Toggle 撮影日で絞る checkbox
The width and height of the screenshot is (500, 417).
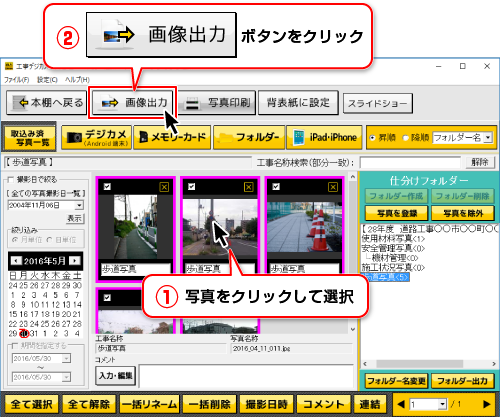pyautogui.click(x=10, y=180)
